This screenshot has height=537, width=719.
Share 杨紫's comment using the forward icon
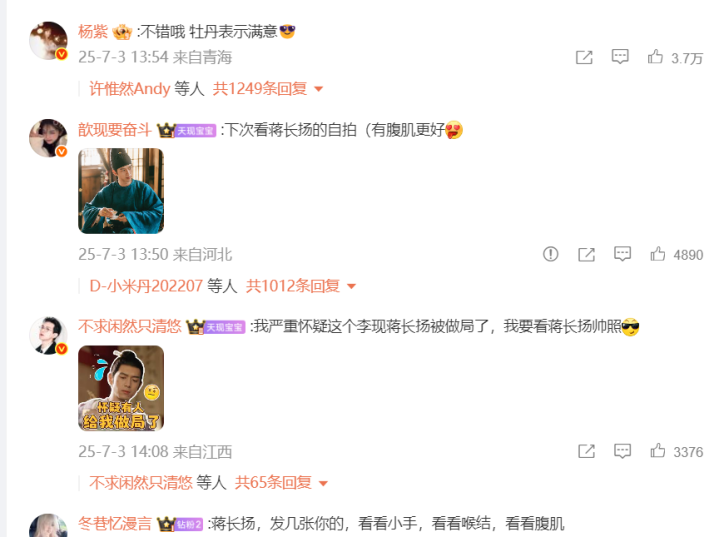(584, 57)
